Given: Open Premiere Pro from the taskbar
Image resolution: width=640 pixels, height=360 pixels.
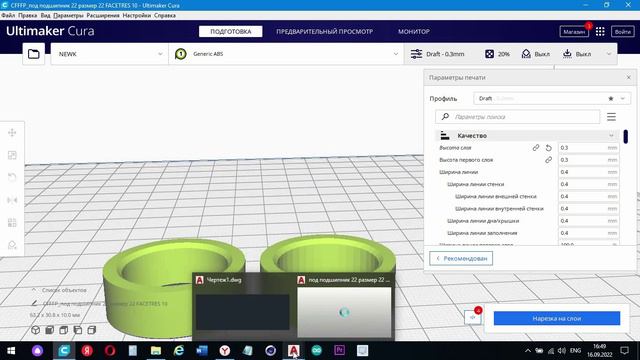Looking at the screenshot, I should 339,351.
